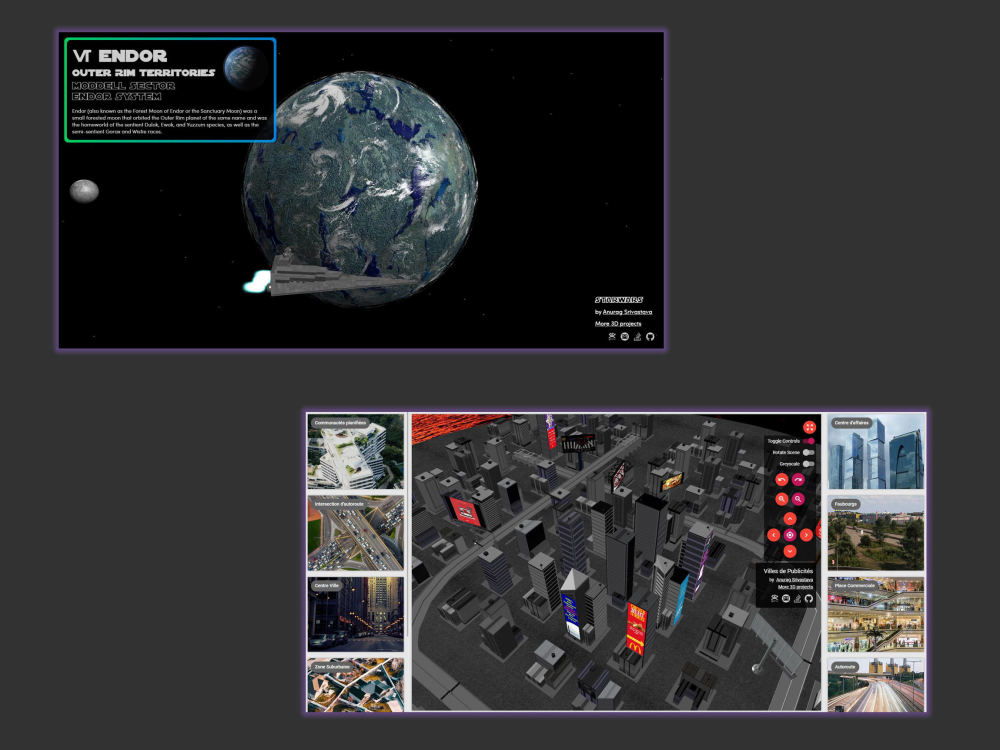
Task: Select the Centre Ville thumbnail
Action: point(356,615)
